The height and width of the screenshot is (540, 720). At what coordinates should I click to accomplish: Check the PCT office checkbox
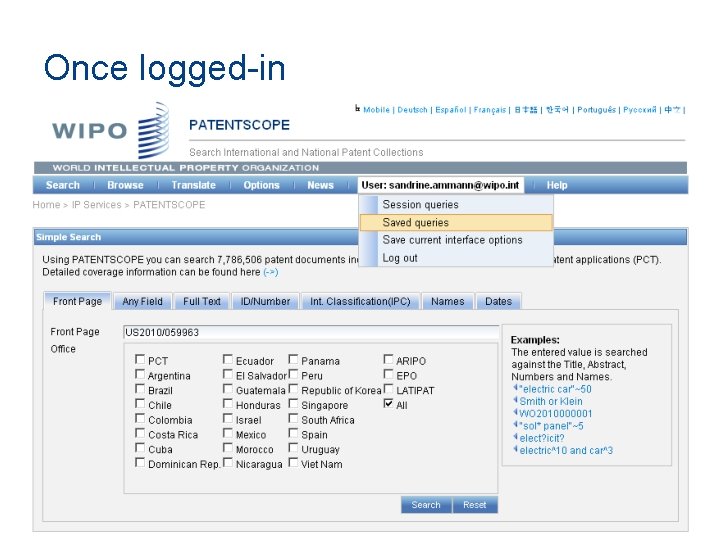tap(140, 359)
